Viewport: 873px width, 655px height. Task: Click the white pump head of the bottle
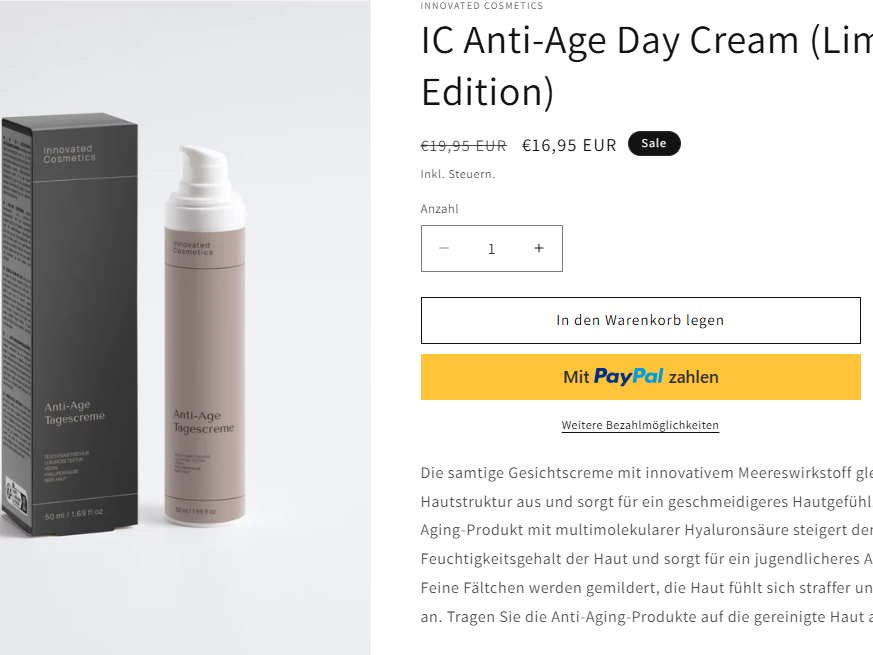tap(207, 164)
